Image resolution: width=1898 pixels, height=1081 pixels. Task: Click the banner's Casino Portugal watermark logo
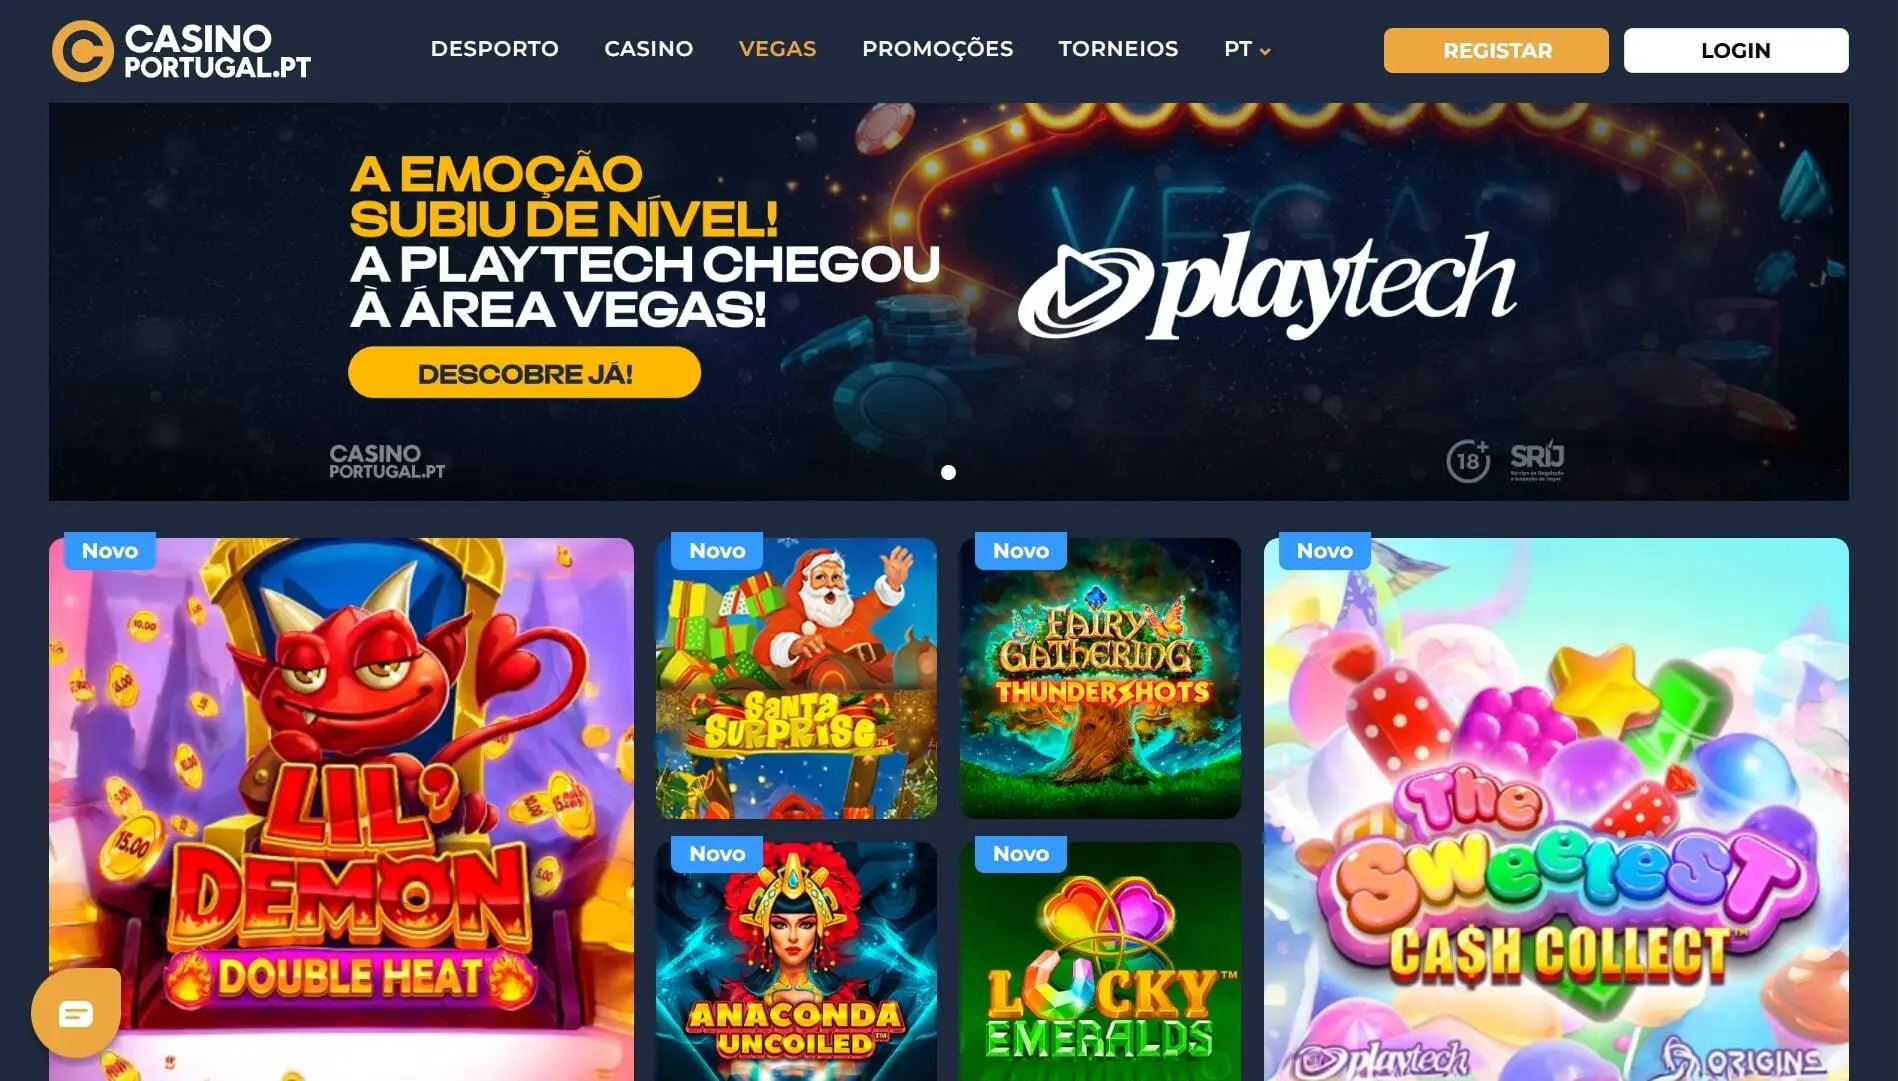coord(387,462)
